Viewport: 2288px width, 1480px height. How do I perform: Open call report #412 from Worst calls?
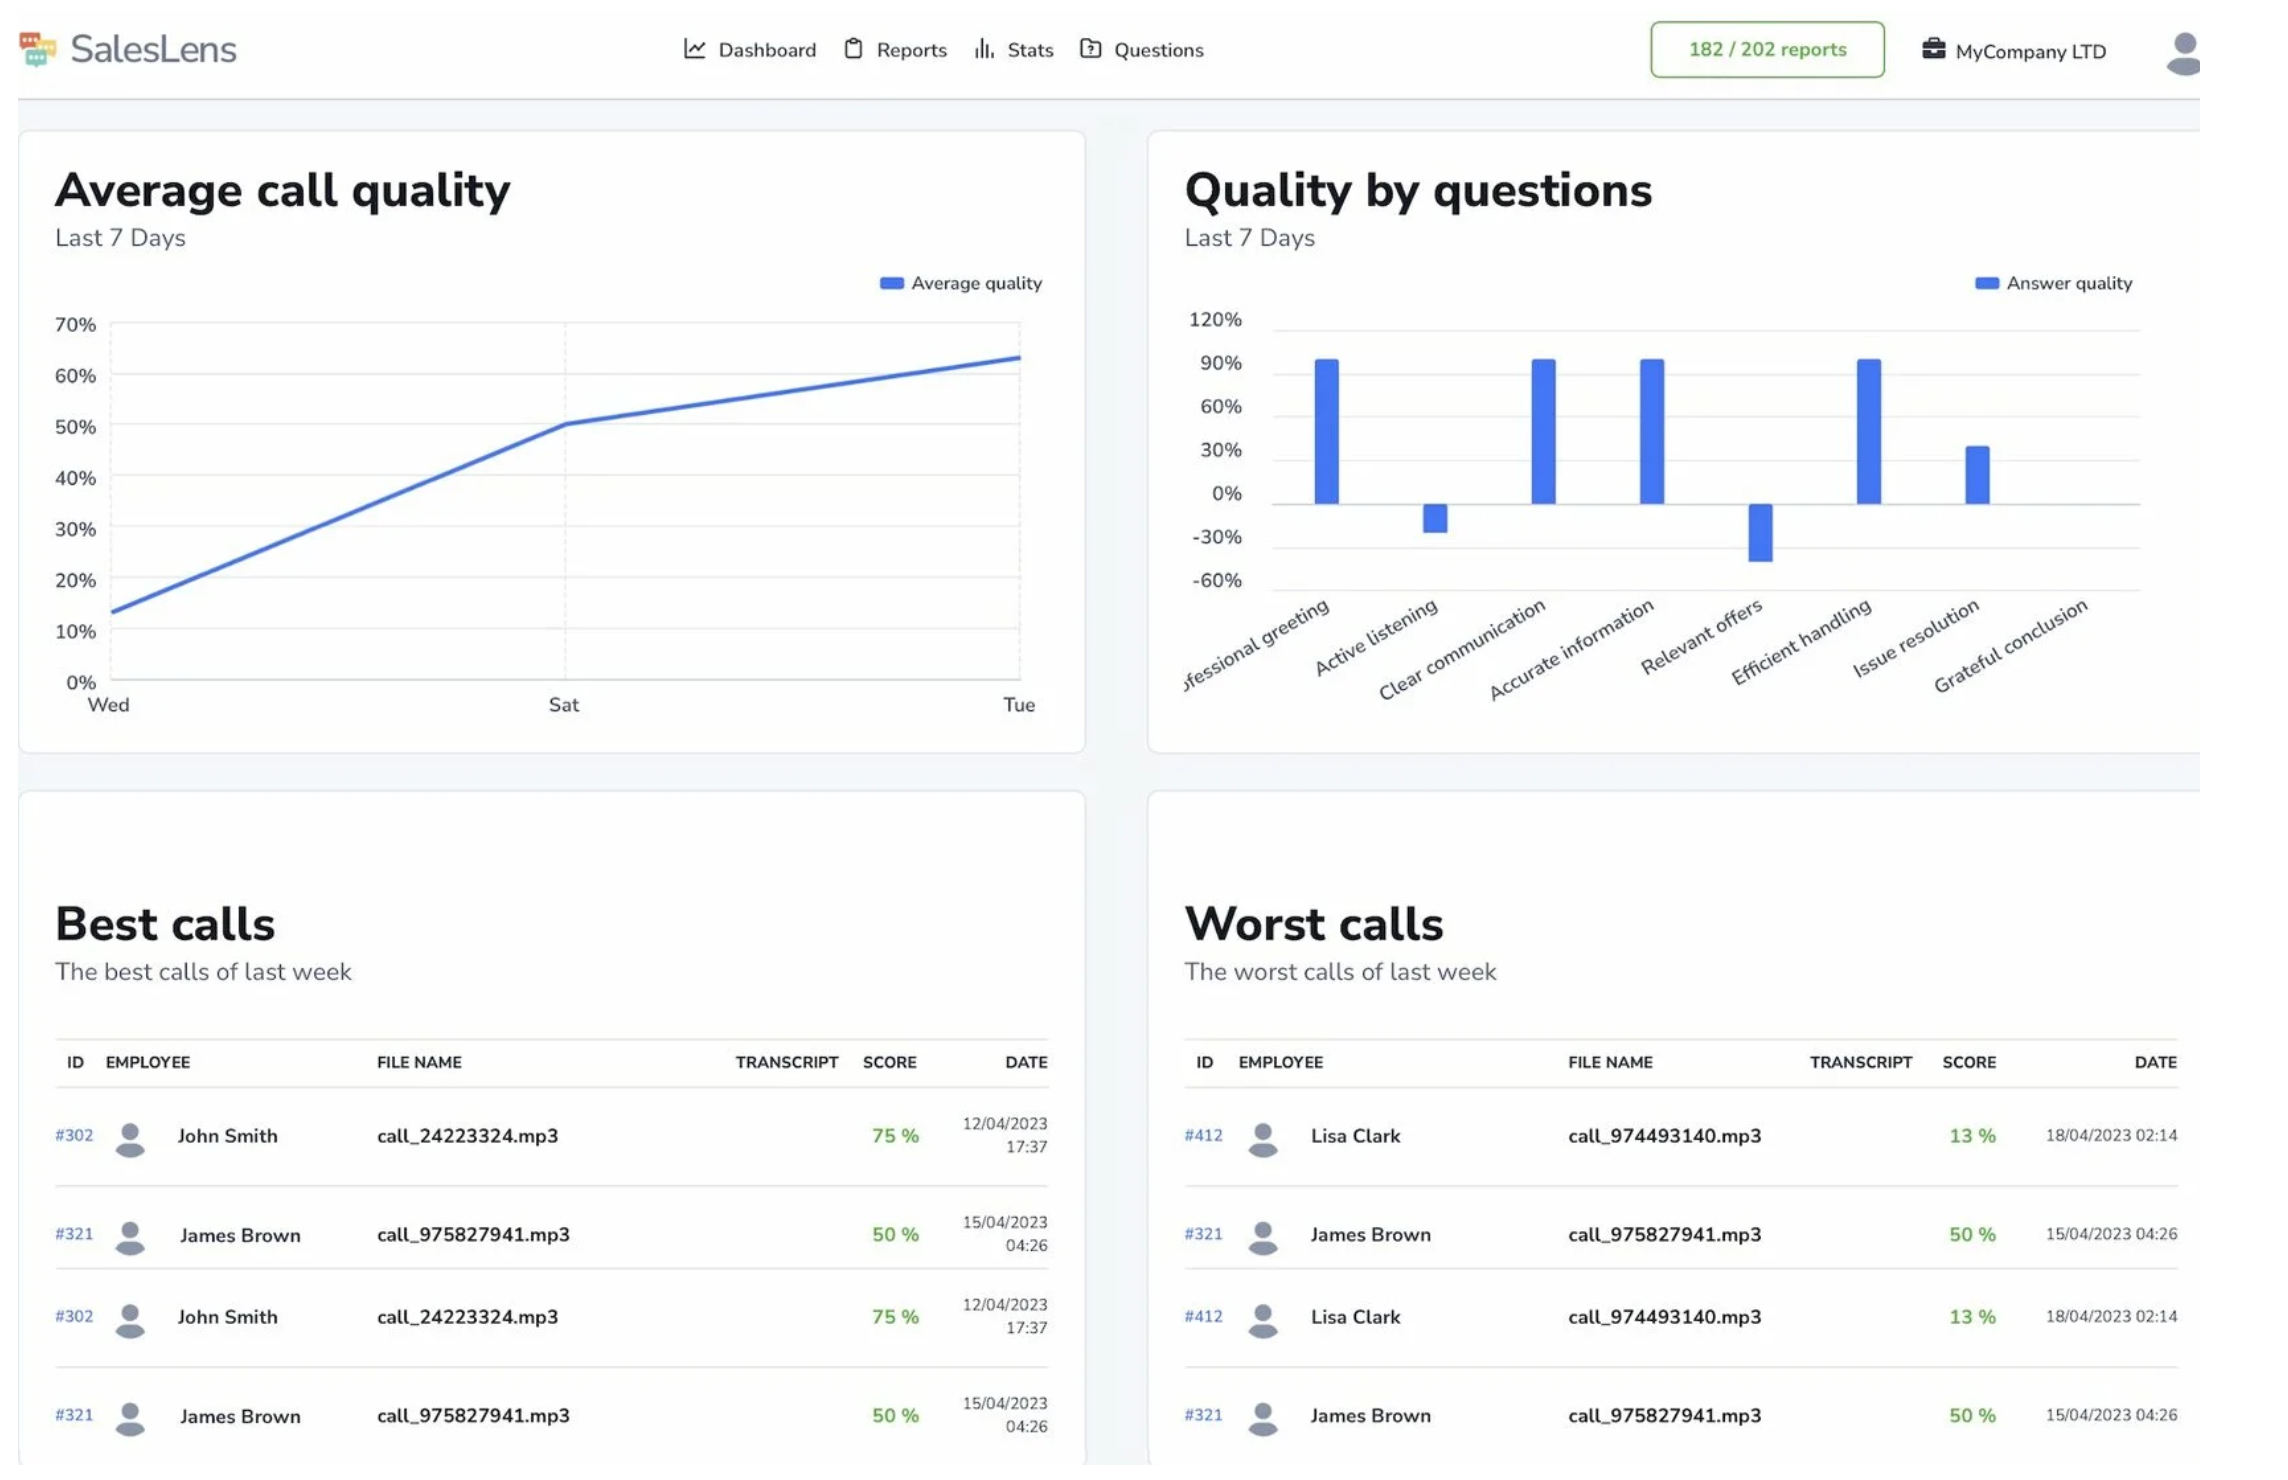1203,1135
